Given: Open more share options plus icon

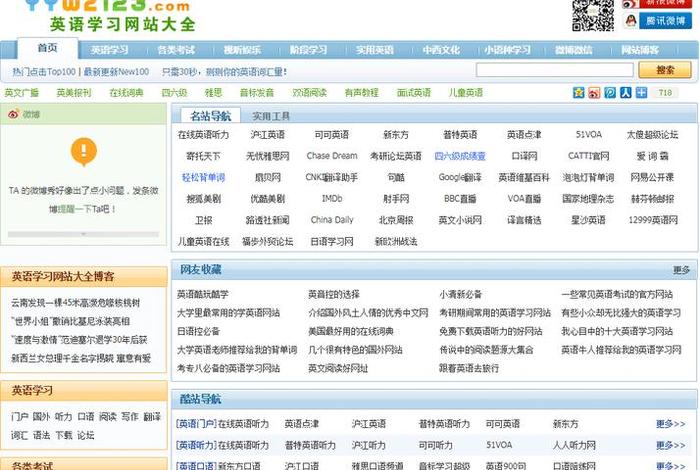Looking at the screenshot, I should (x=641, y=92).
